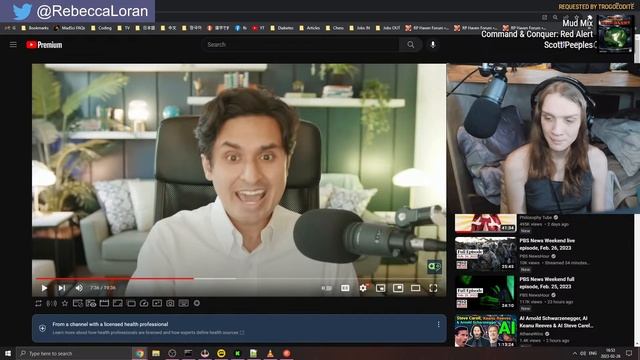Viewport: 640px width, 360px height.
Task: Open the Chess bookmarks folder
Action: coord(335,28)
